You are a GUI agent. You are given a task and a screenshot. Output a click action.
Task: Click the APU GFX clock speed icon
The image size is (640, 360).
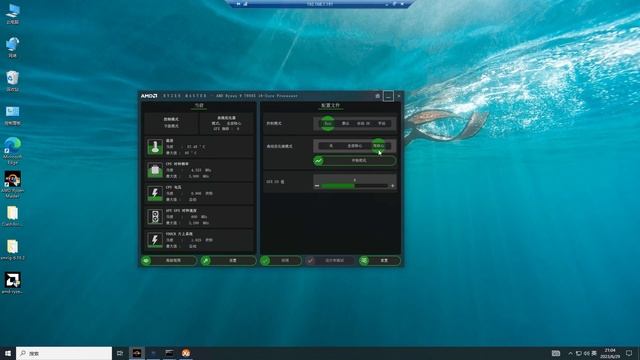click(155, 217)
